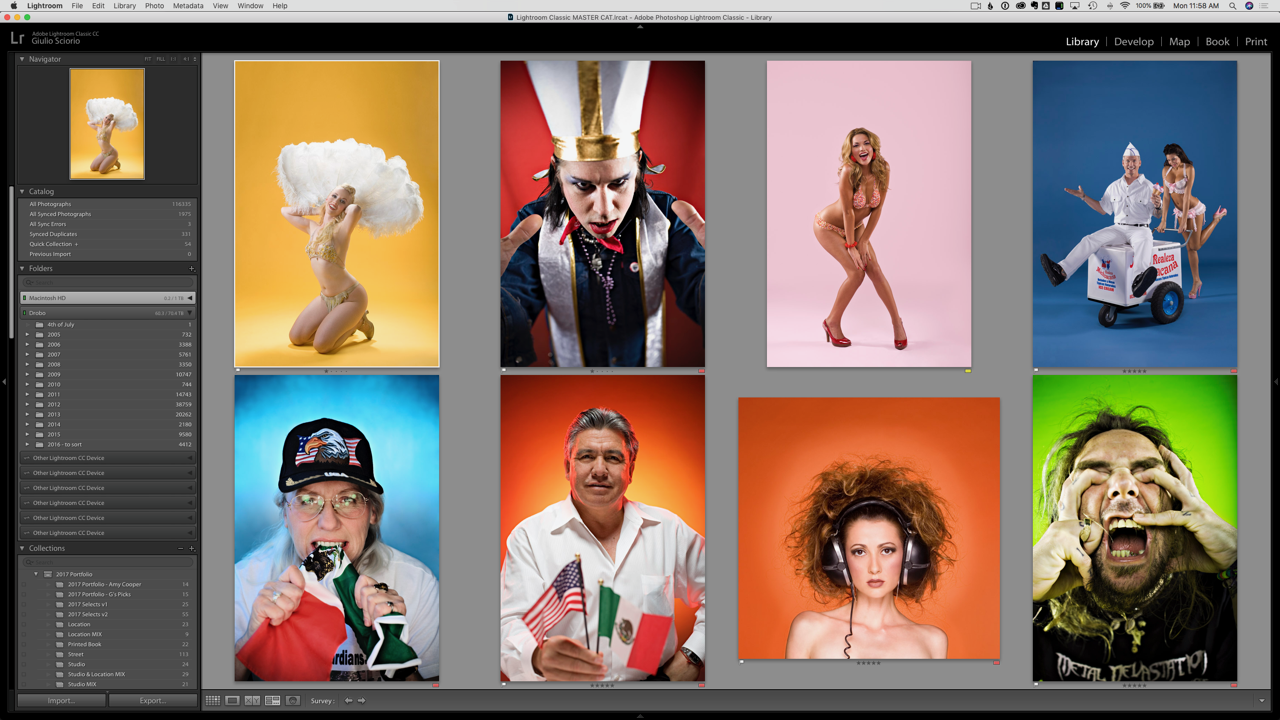Viewport: 1280px width, 720px height.
Task: Click the Export button
Action: click(x=152, y=701)
